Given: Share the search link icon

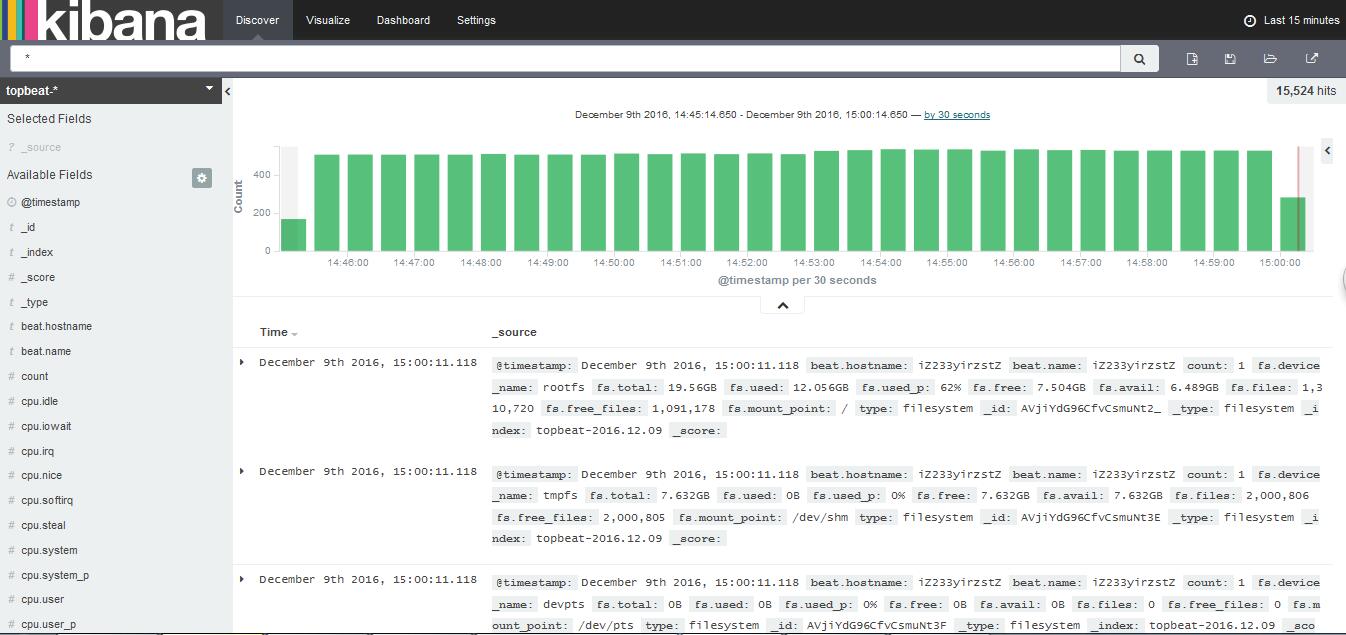Looking at the screenshot, I should (x=1311, y=59).
